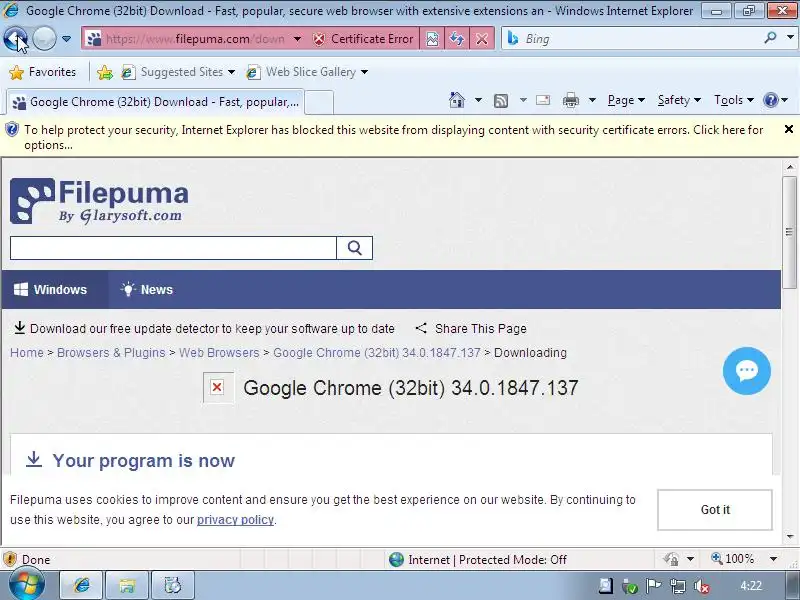Open the blue chat bubble widget
The width and height of the screenshot is (800, 600).
coord(746,371)
